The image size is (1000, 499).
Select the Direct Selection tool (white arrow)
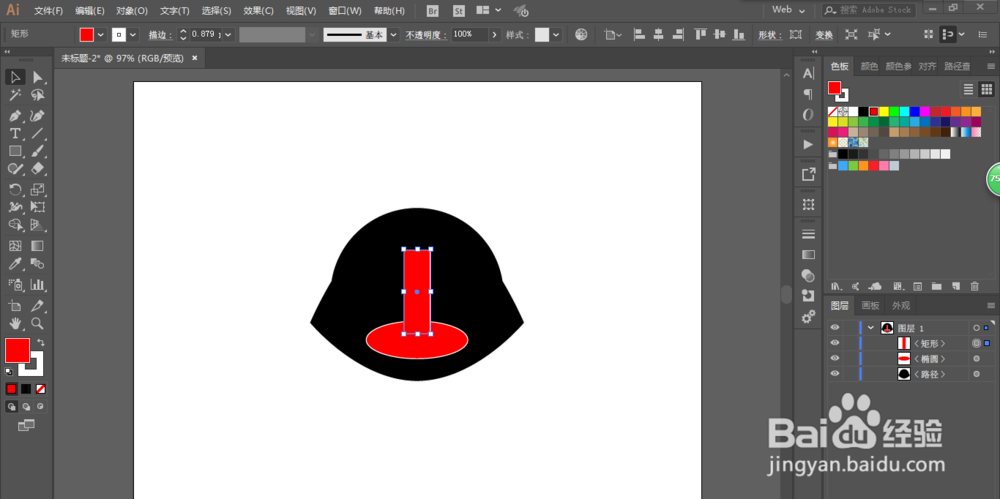38,77
